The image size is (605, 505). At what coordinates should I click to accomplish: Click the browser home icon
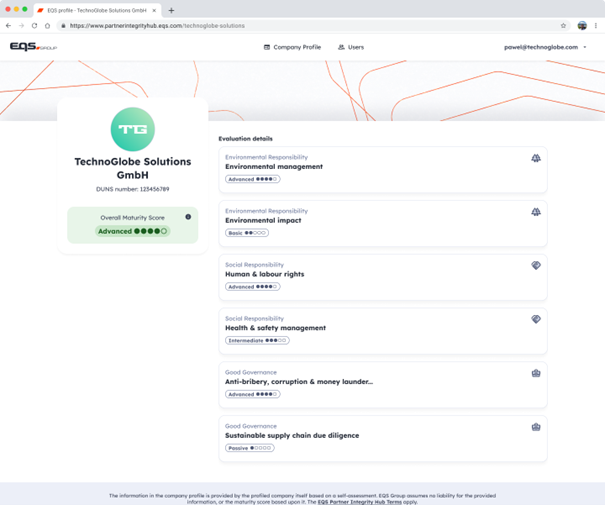[47, 25]
